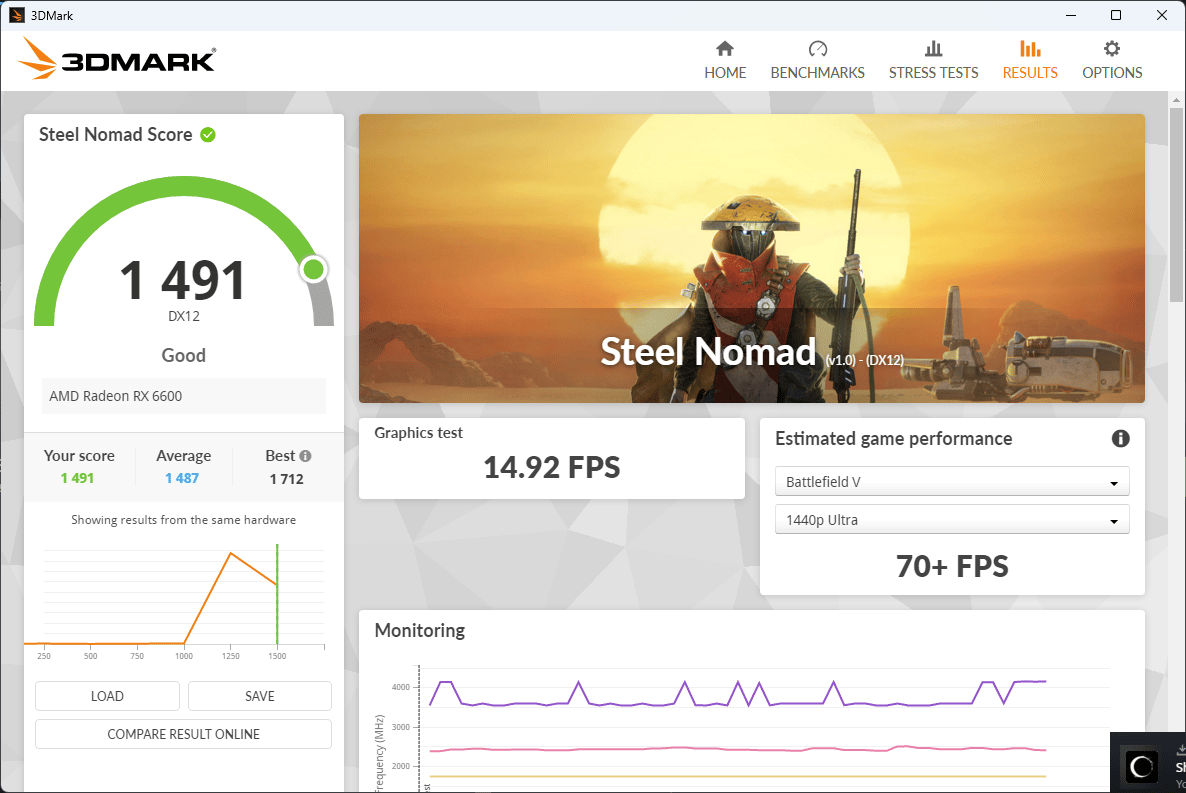The height and width of the screenshot is (793, 1186).
Task: Click the green marker in score distribution chart
Action: (277, 594)
